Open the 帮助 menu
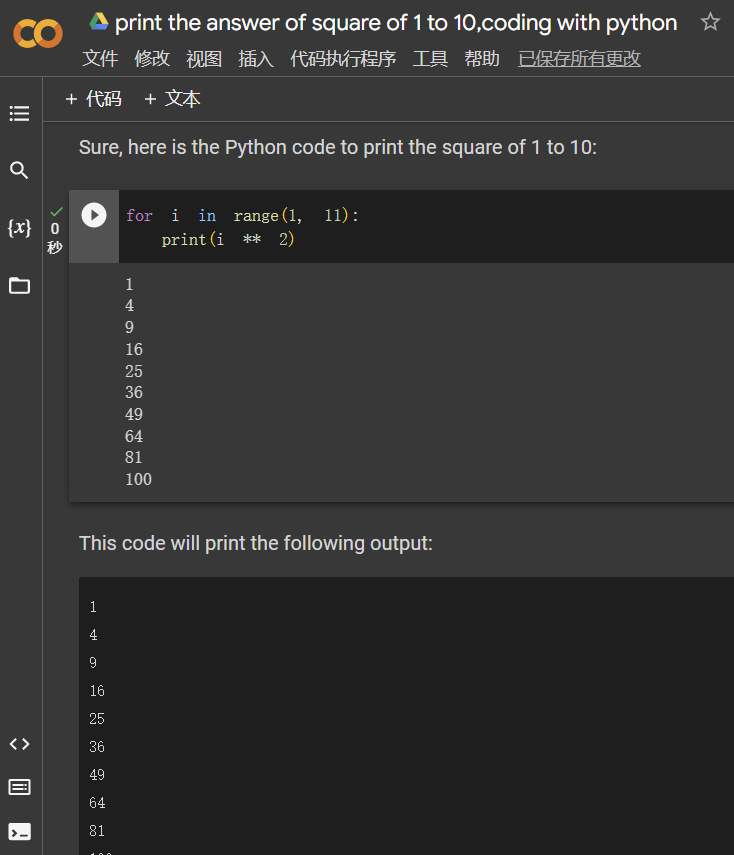The height and width of the screenshot is (855, 734). [482, 58]
